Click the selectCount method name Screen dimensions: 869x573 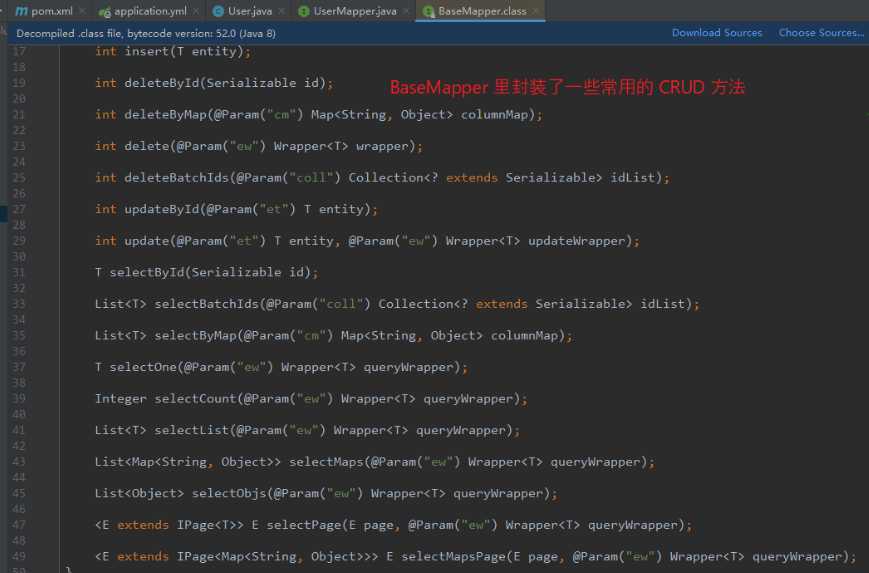(x=196, y=398)
